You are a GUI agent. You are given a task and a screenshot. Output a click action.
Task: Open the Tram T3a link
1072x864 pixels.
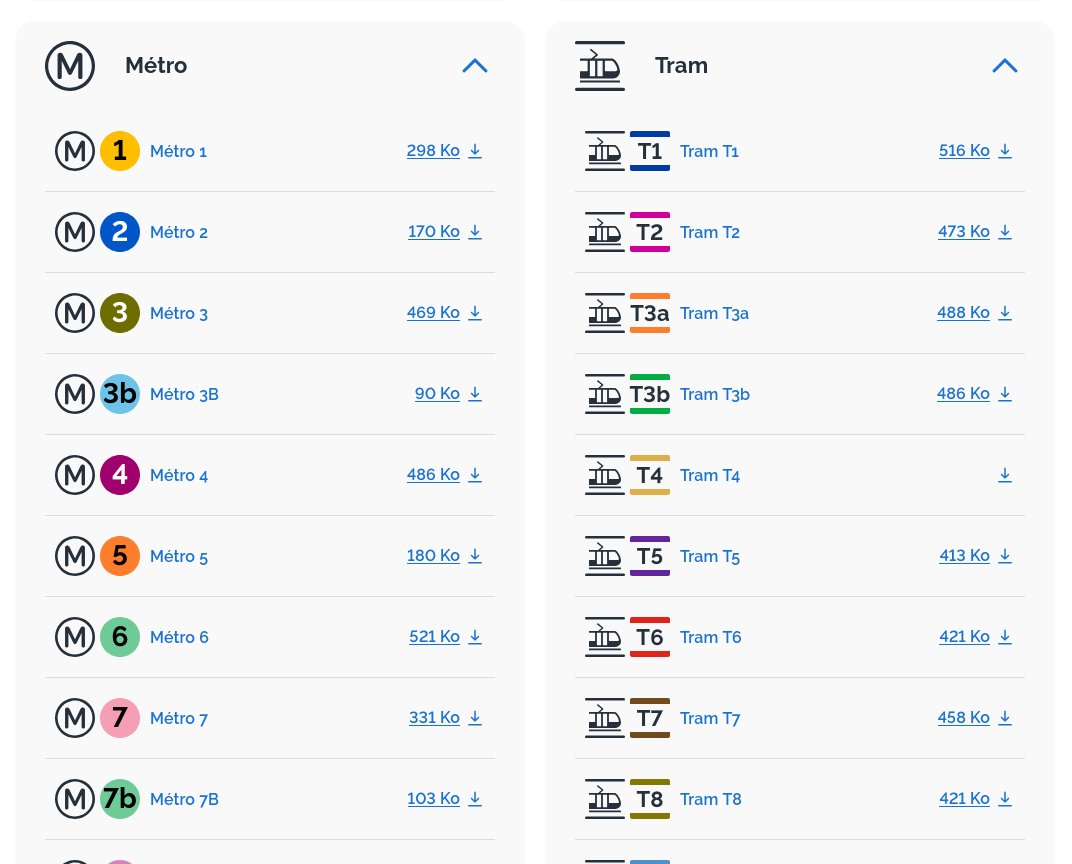[714, 313]
